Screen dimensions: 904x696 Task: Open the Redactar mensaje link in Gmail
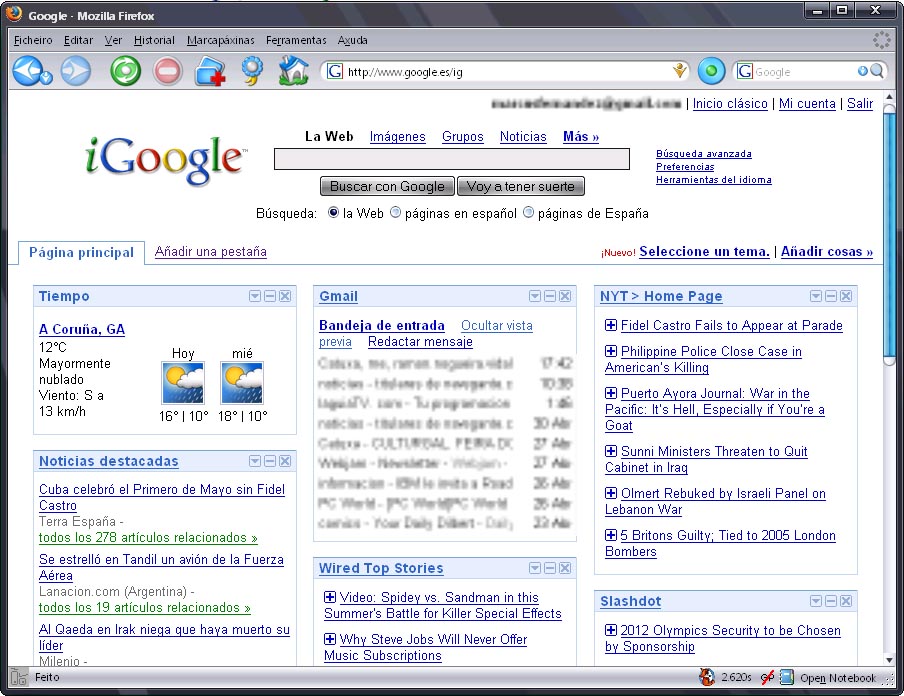click(420, 341)
